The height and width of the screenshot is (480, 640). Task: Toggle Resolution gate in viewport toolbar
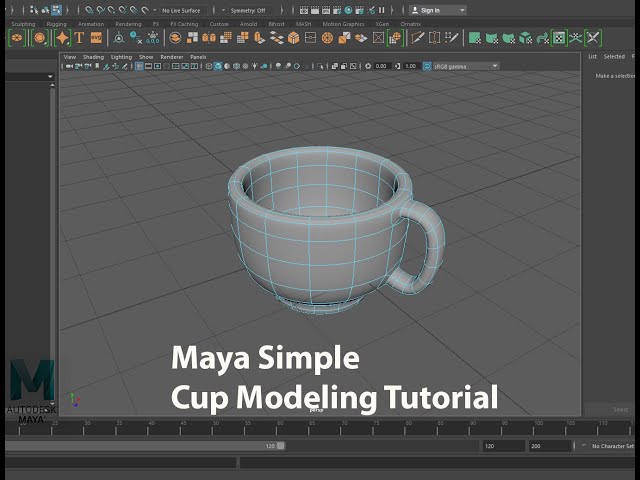tap(157, 66)
